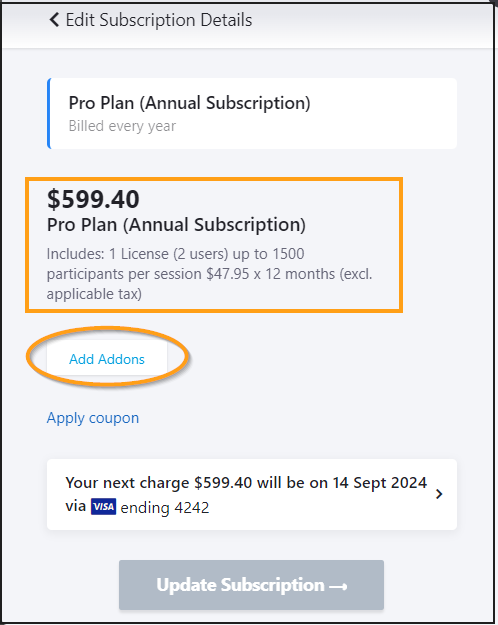Screen dimensions: 498x625
Task: Click the '$47.95 x 12 months' pricing text
Action: (270, 274)
